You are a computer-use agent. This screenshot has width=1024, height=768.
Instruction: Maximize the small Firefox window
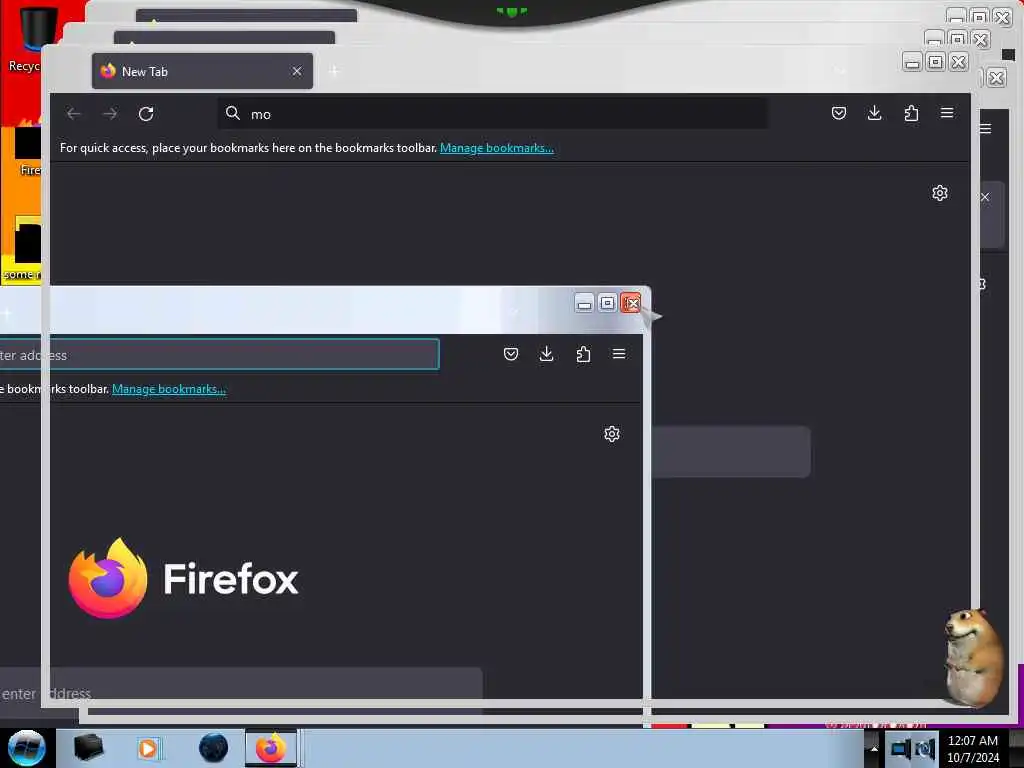pos(607,303)
